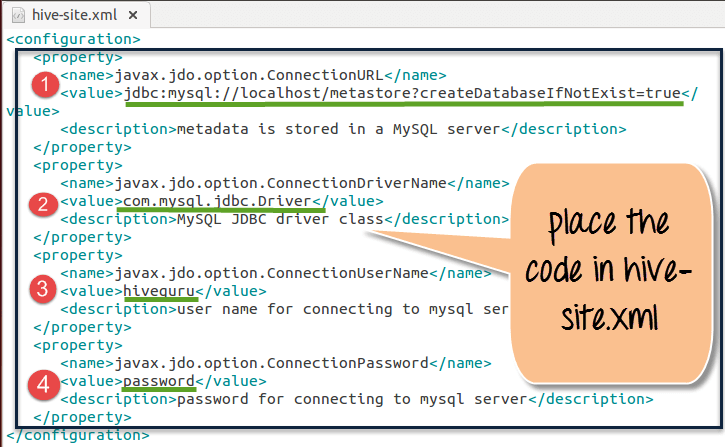Viewport: 725px width, 447px height.
Task: Click the javax.jdo.option.ConnectionPassword name line
Action: coord(276,364)
